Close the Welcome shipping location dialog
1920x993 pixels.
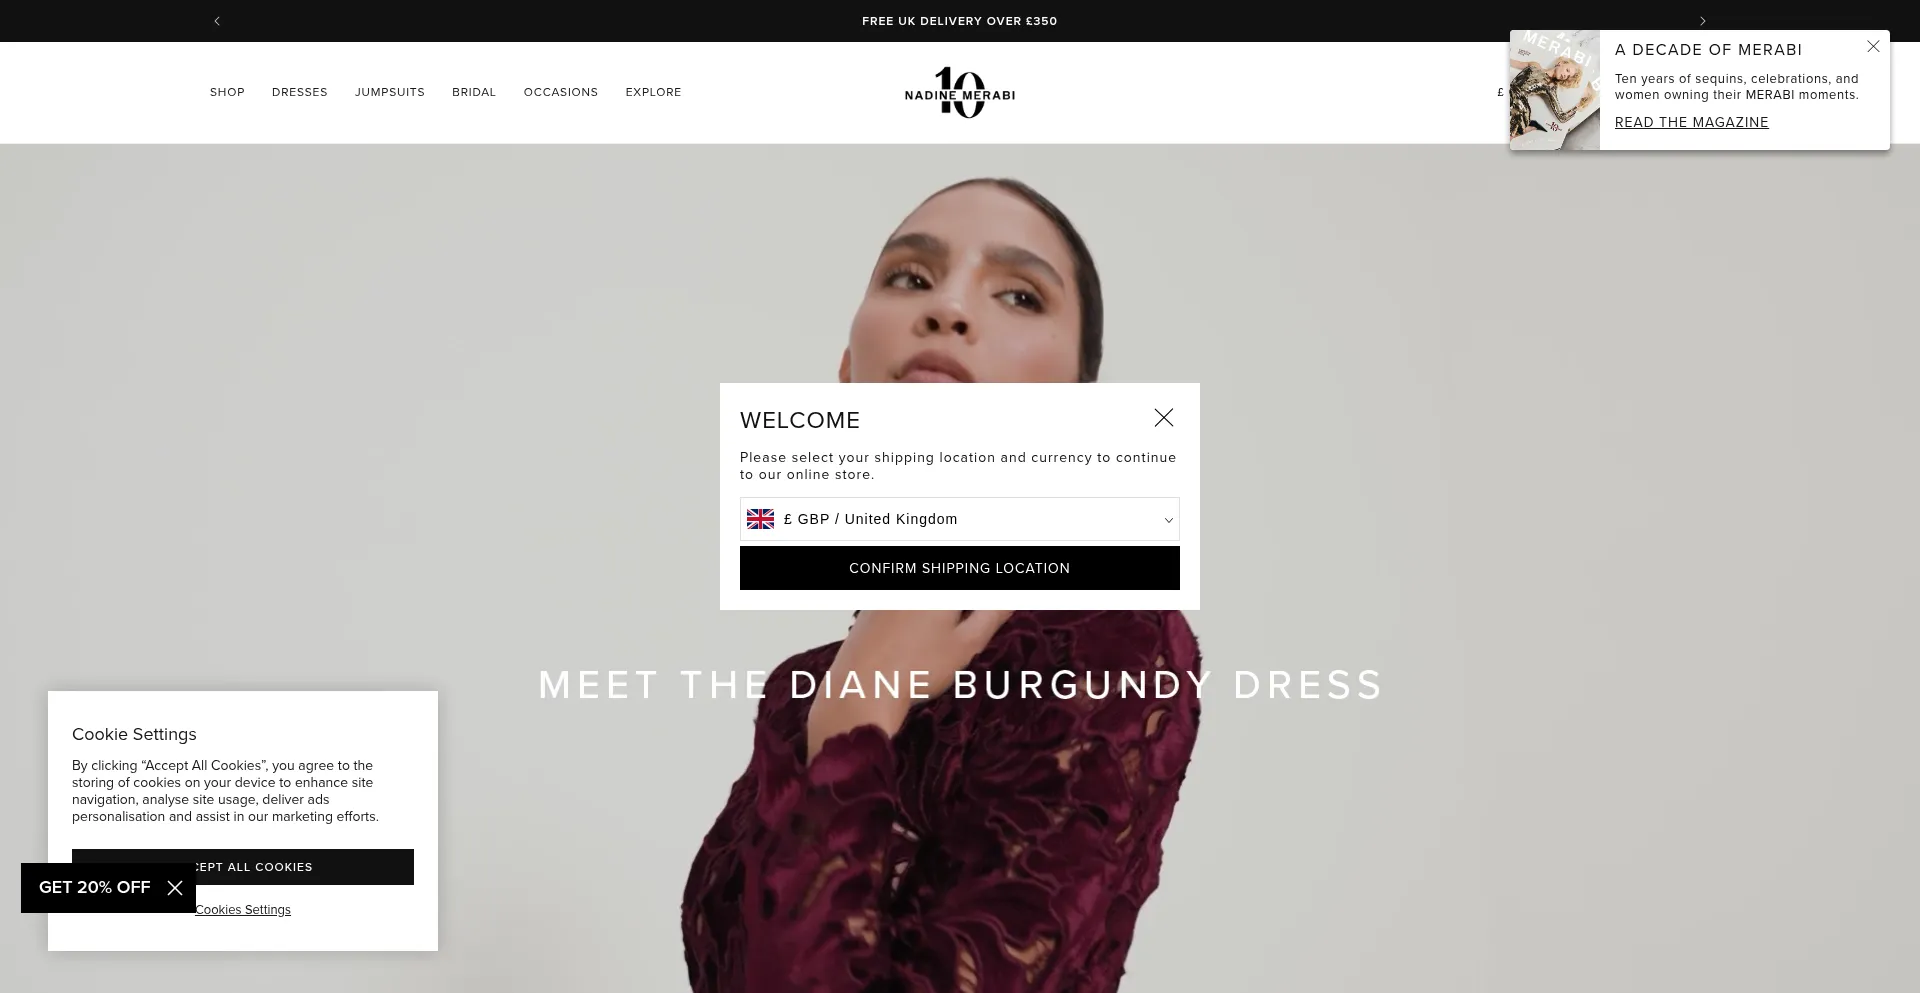pos(1164,418)
